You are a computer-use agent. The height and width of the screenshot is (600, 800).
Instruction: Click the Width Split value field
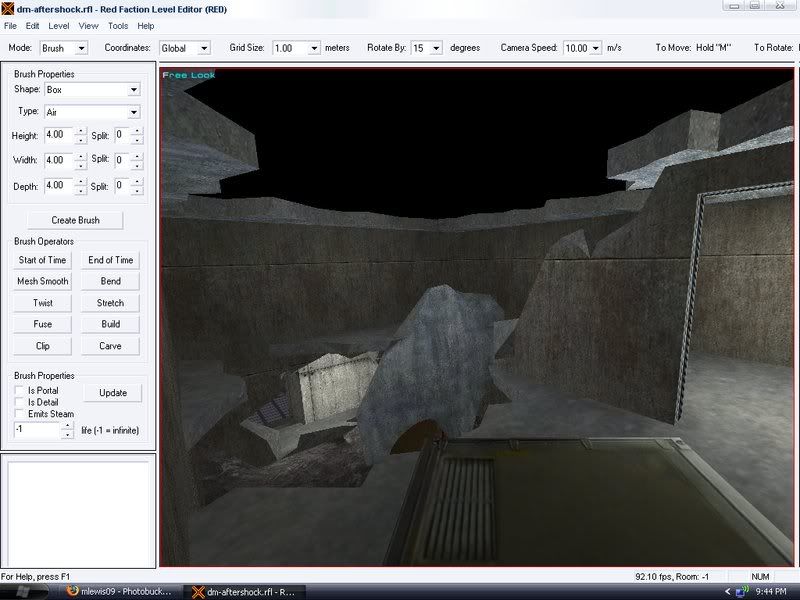click(122, 161)
